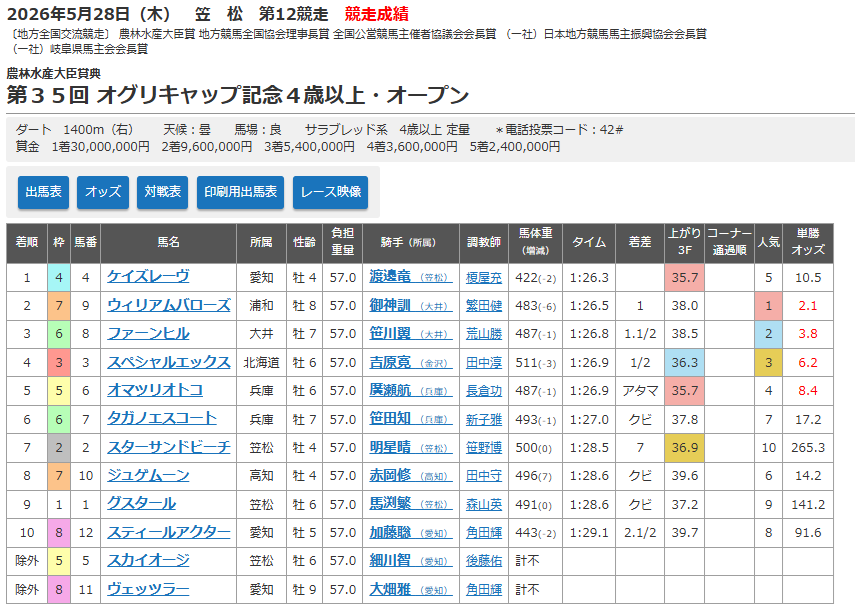Click the オッズ button
855x615 pixels.
coord(103,192)
